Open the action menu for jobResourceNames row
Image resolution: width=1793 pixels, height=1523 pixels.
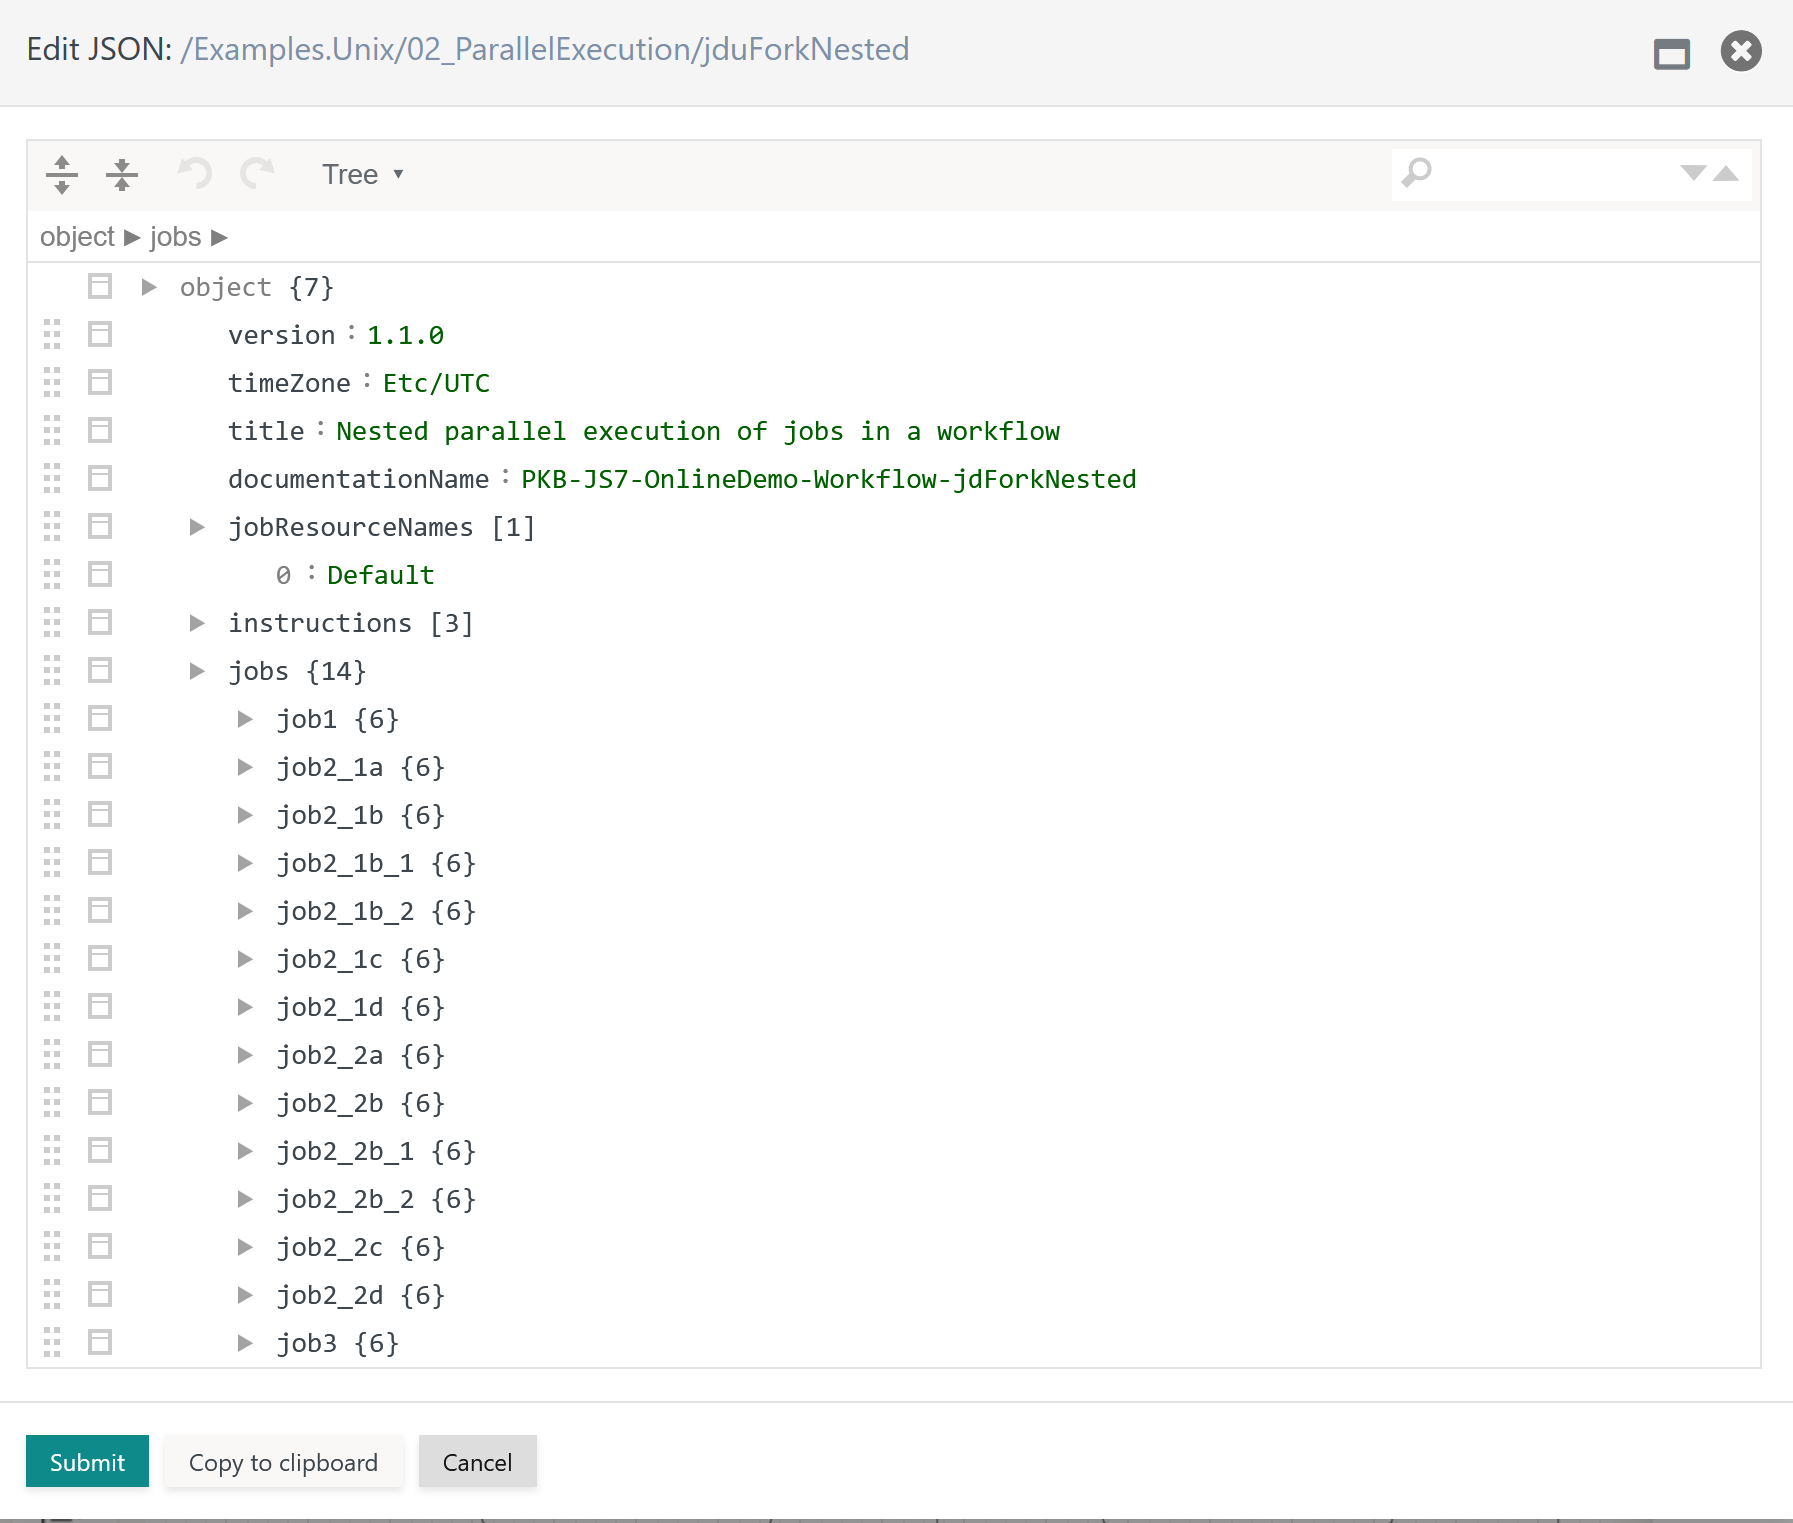click(100, 526)
